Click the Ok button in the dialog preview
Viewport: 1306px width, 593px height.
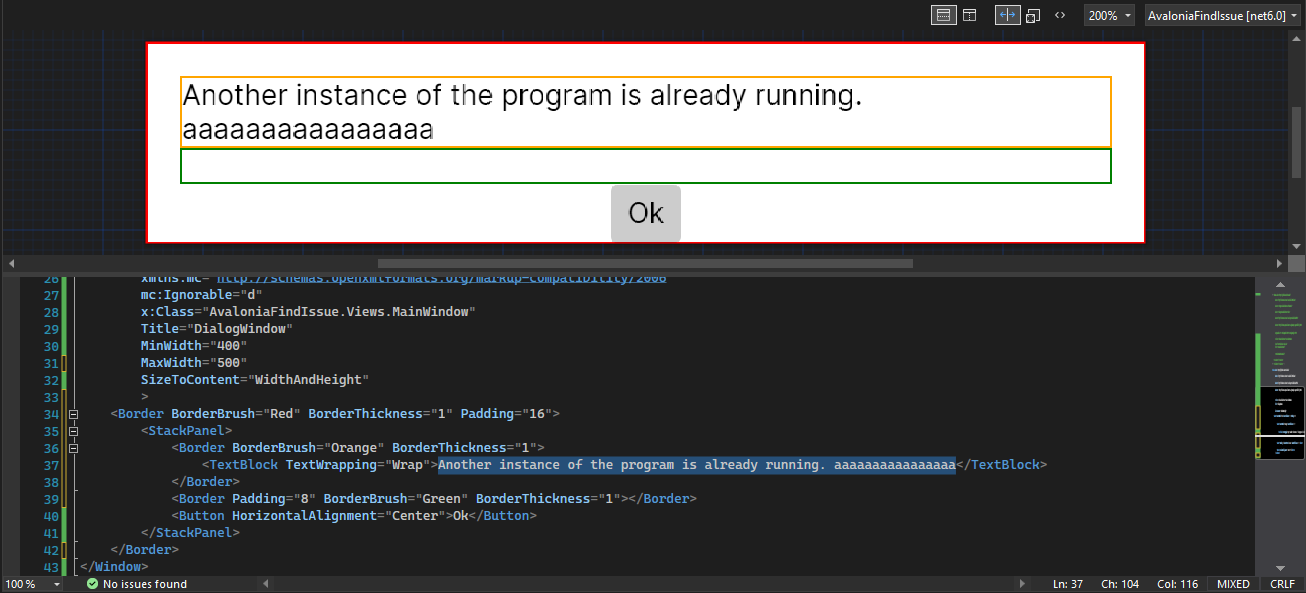(x=645, y=213)
